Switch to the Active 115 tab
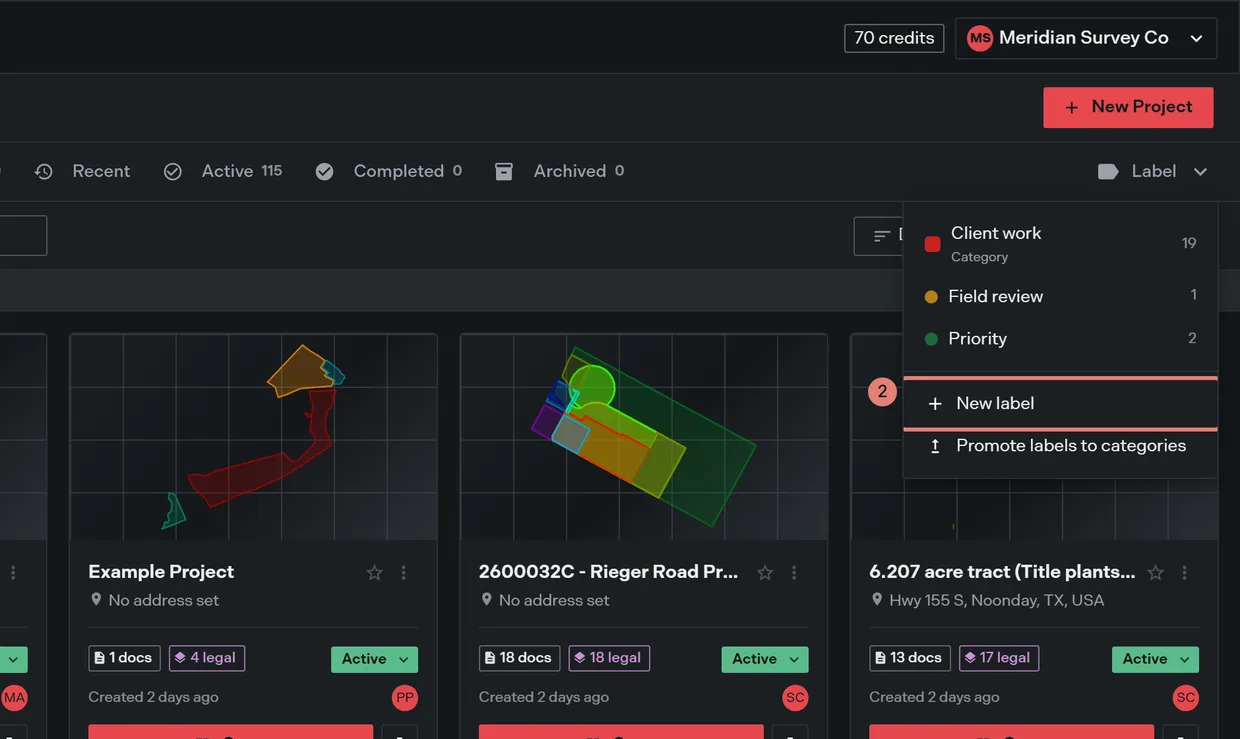1240x739 pixels. tap(223, 171)
